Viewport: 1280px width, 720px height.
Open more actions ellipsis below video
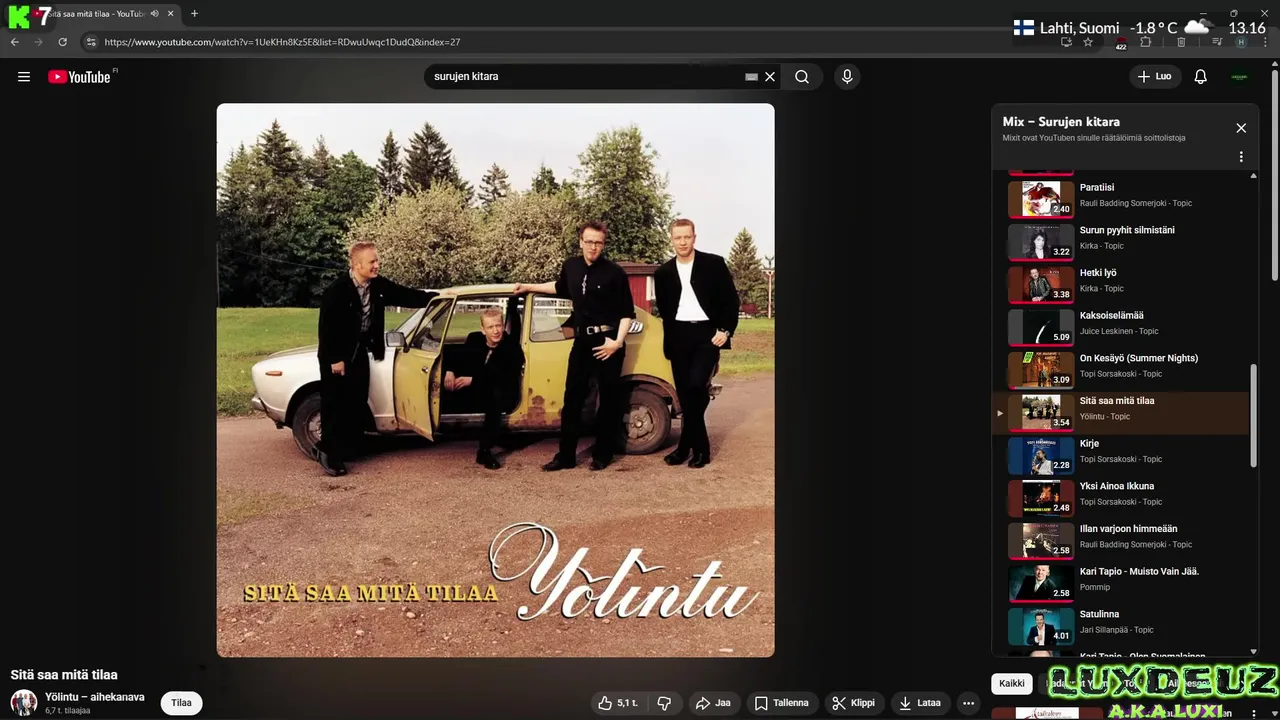[968, 703]
